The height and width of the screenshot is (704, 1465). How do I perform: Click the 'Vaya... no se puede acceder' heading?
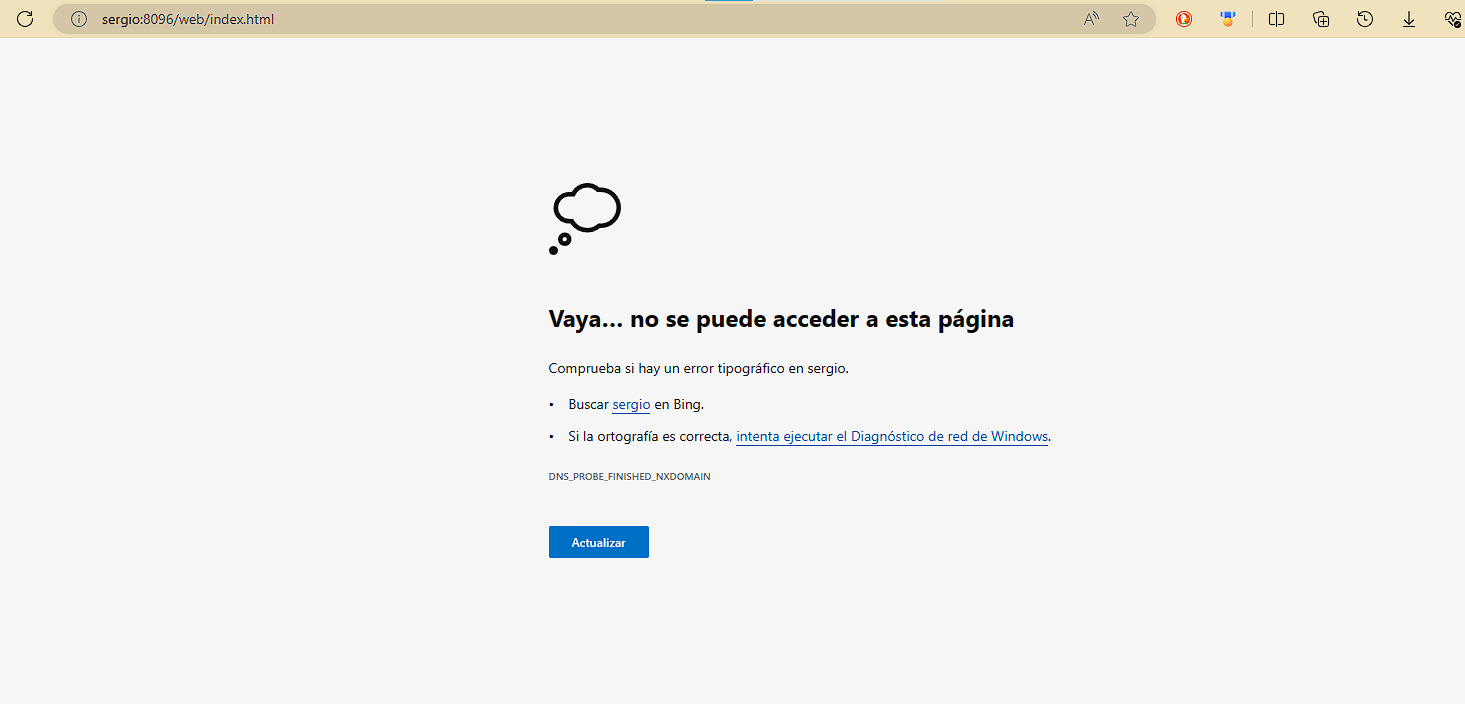781,319
